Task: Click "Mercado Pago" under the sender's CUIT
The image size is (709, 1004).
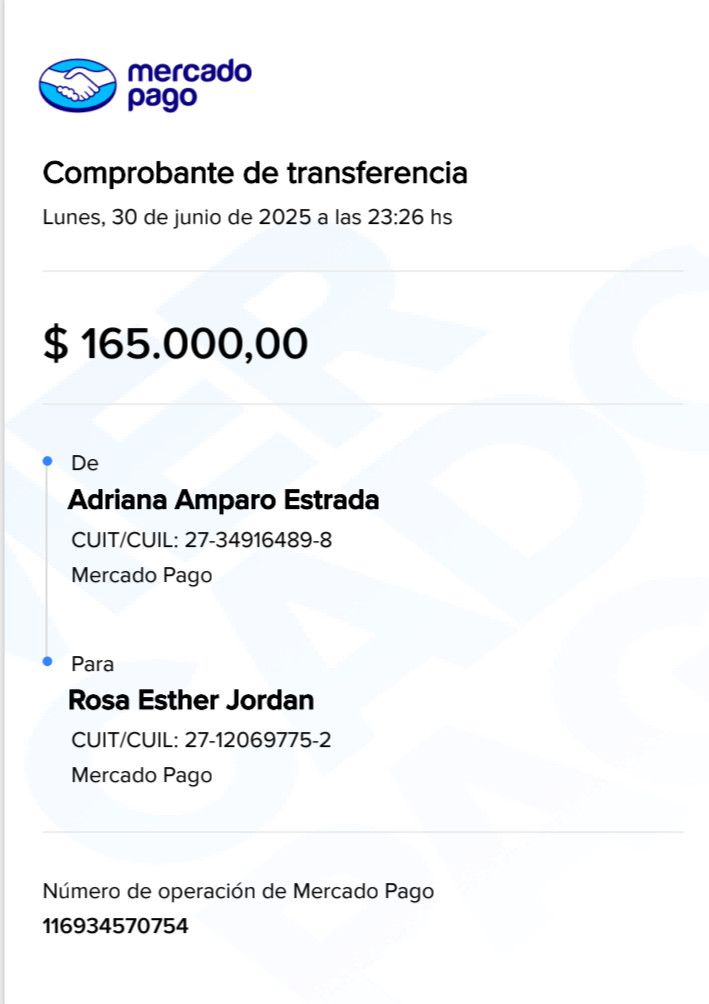Action: [x=142, y=575]
